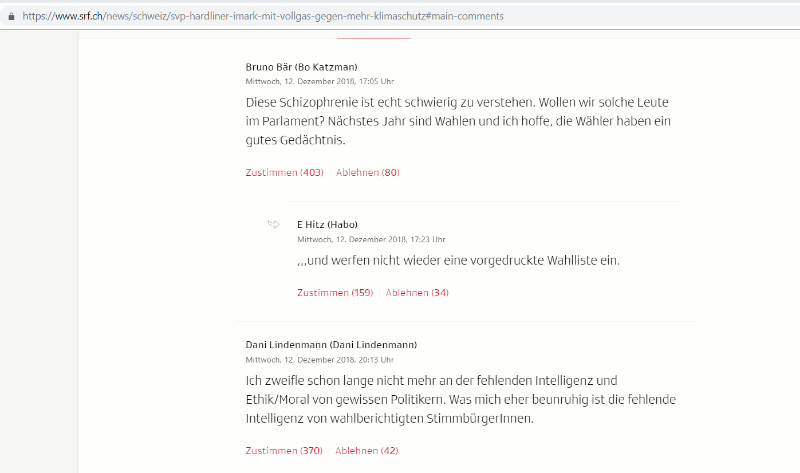Agree with Bruno Bär's comment via Zustimmen (403)
The height and width of the screenshot is (473, 800).
pyautogui.click(x=284, y=173)
